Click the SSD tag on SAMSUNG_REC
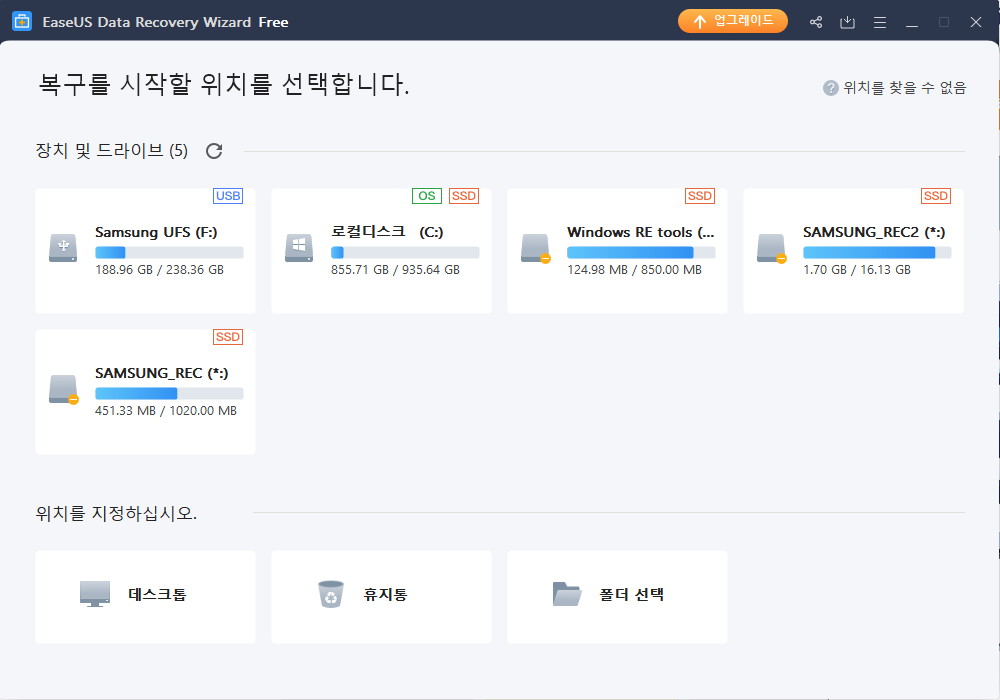This screenshot has height=700, width=1000. [x=228, y=337]
